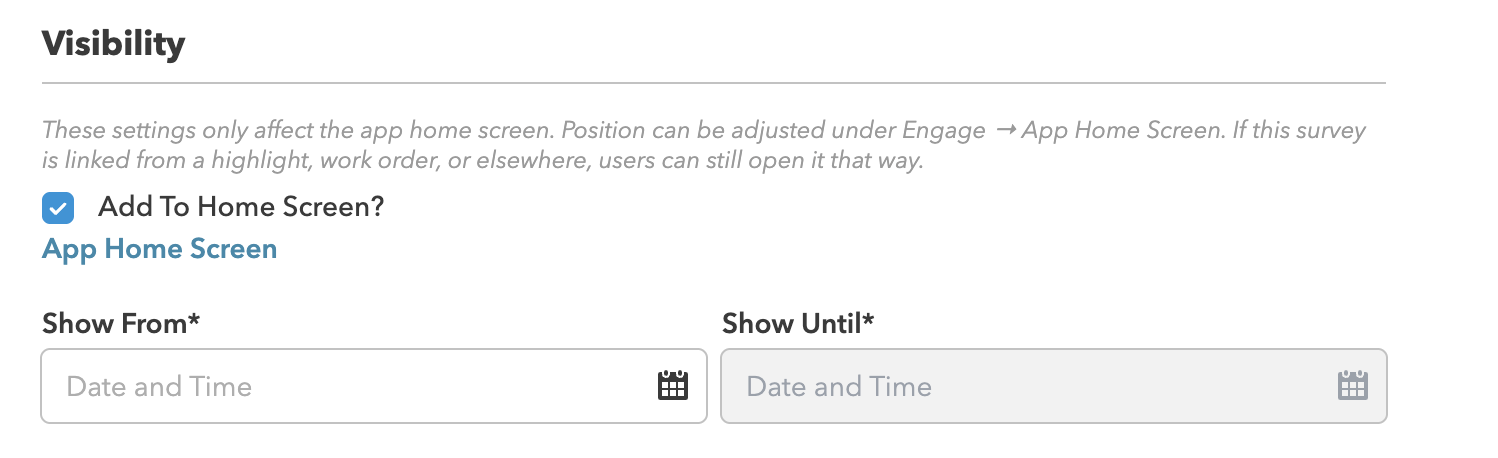
Task: Click the 'Date and Time' placeholder under Show Until
Action: click(839, 386)
